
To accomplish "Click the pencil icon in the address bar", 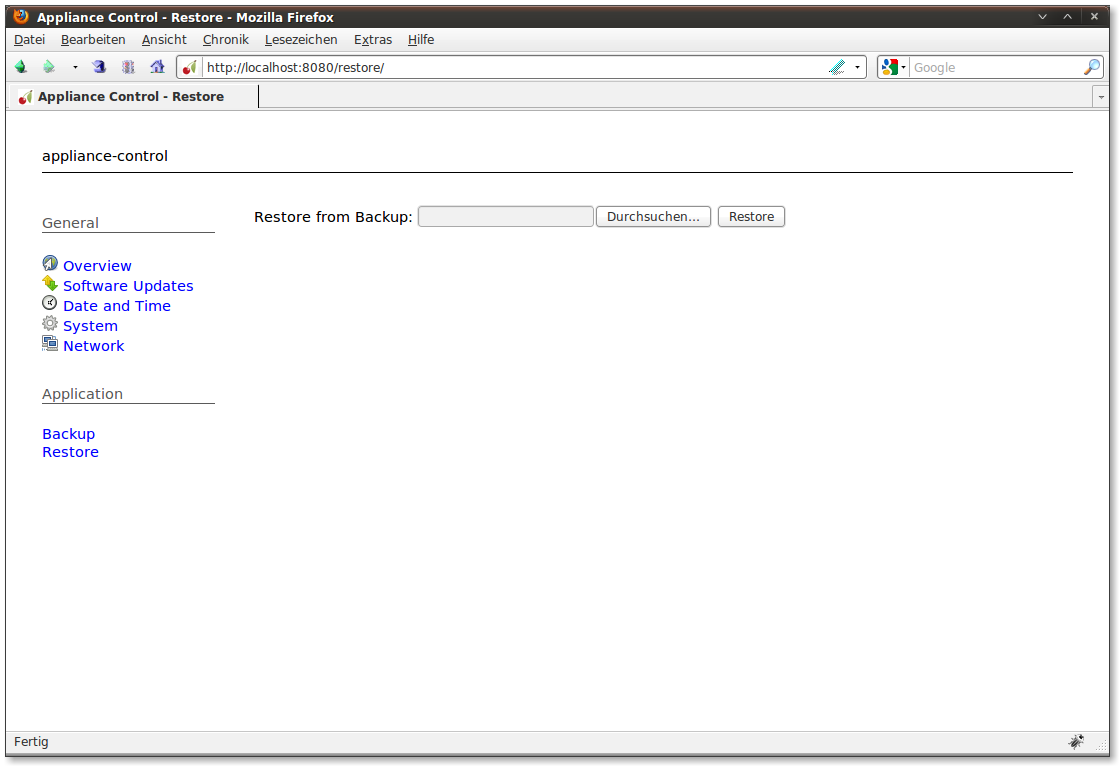I will pyautogui.click(x=837, y=67).
